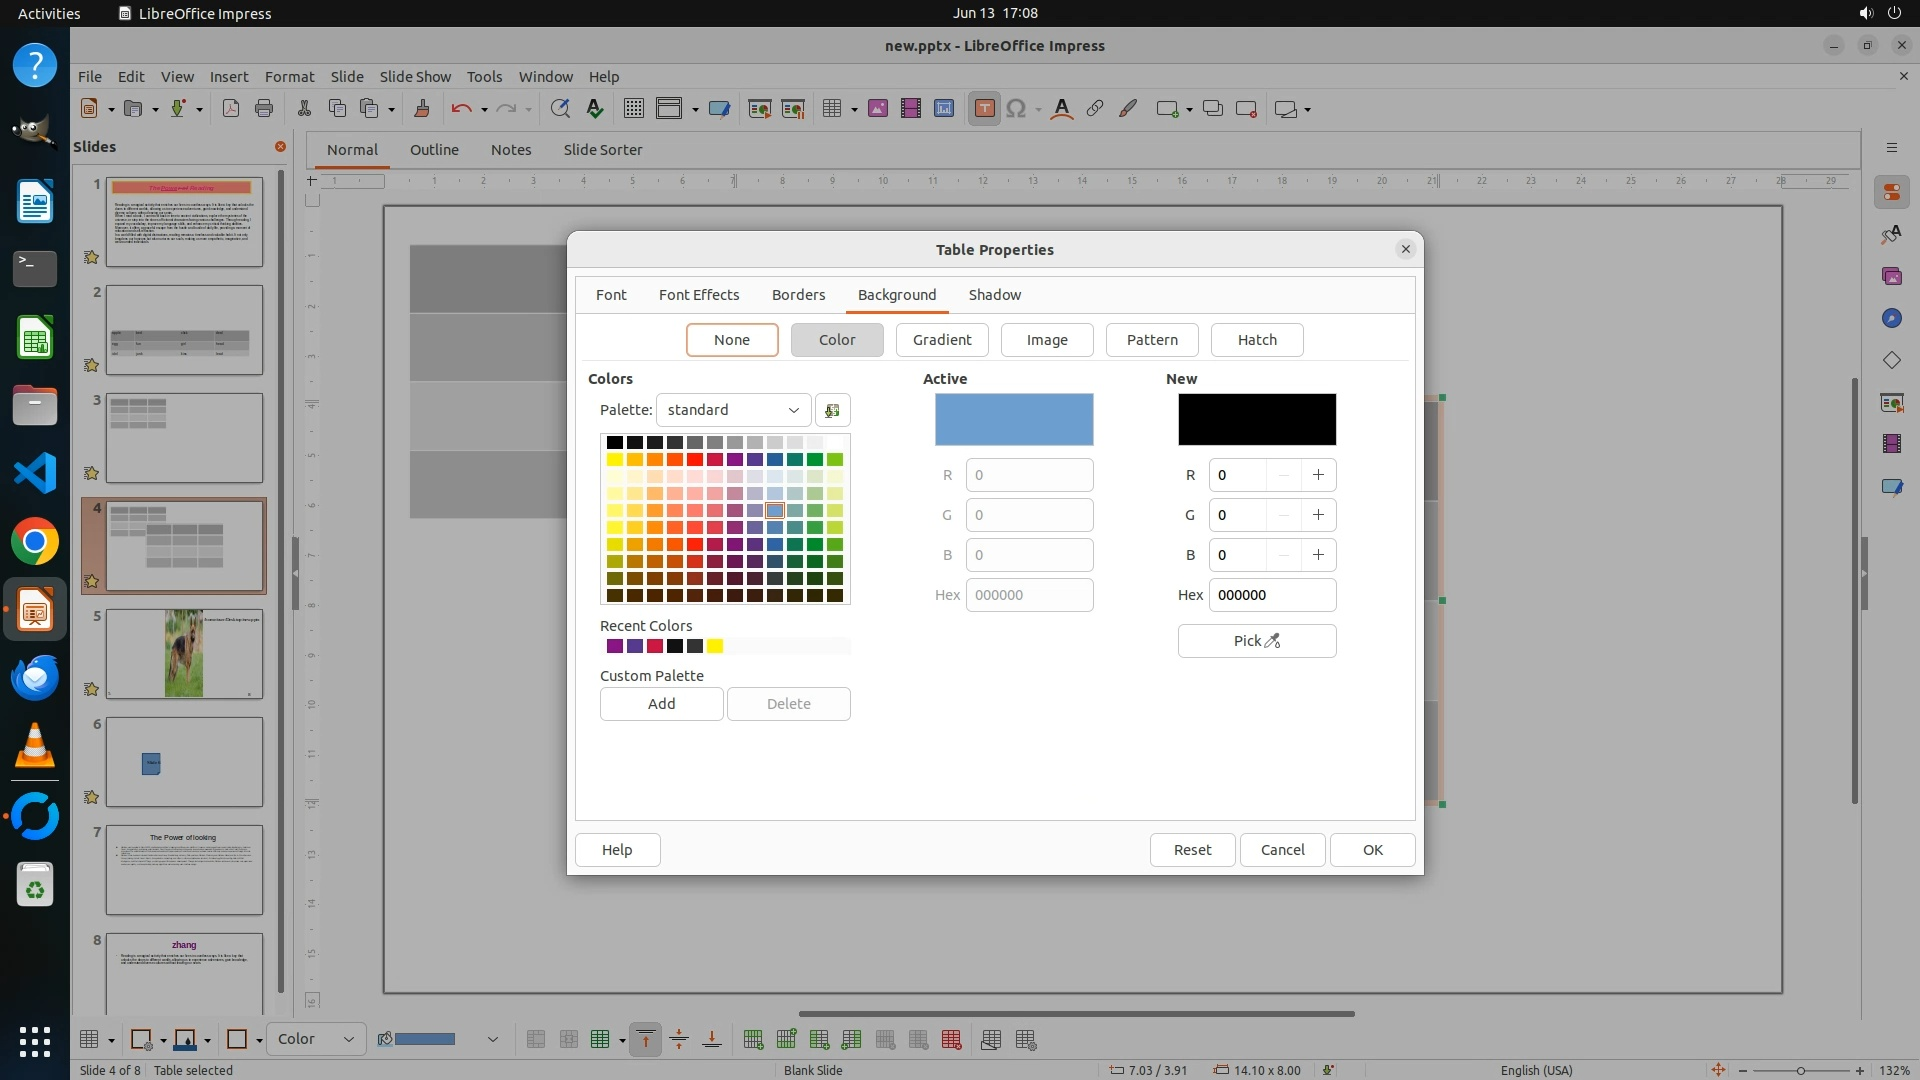Switch to the Borders tab
Viewport: 1920px width, 1080px height.
798,295
